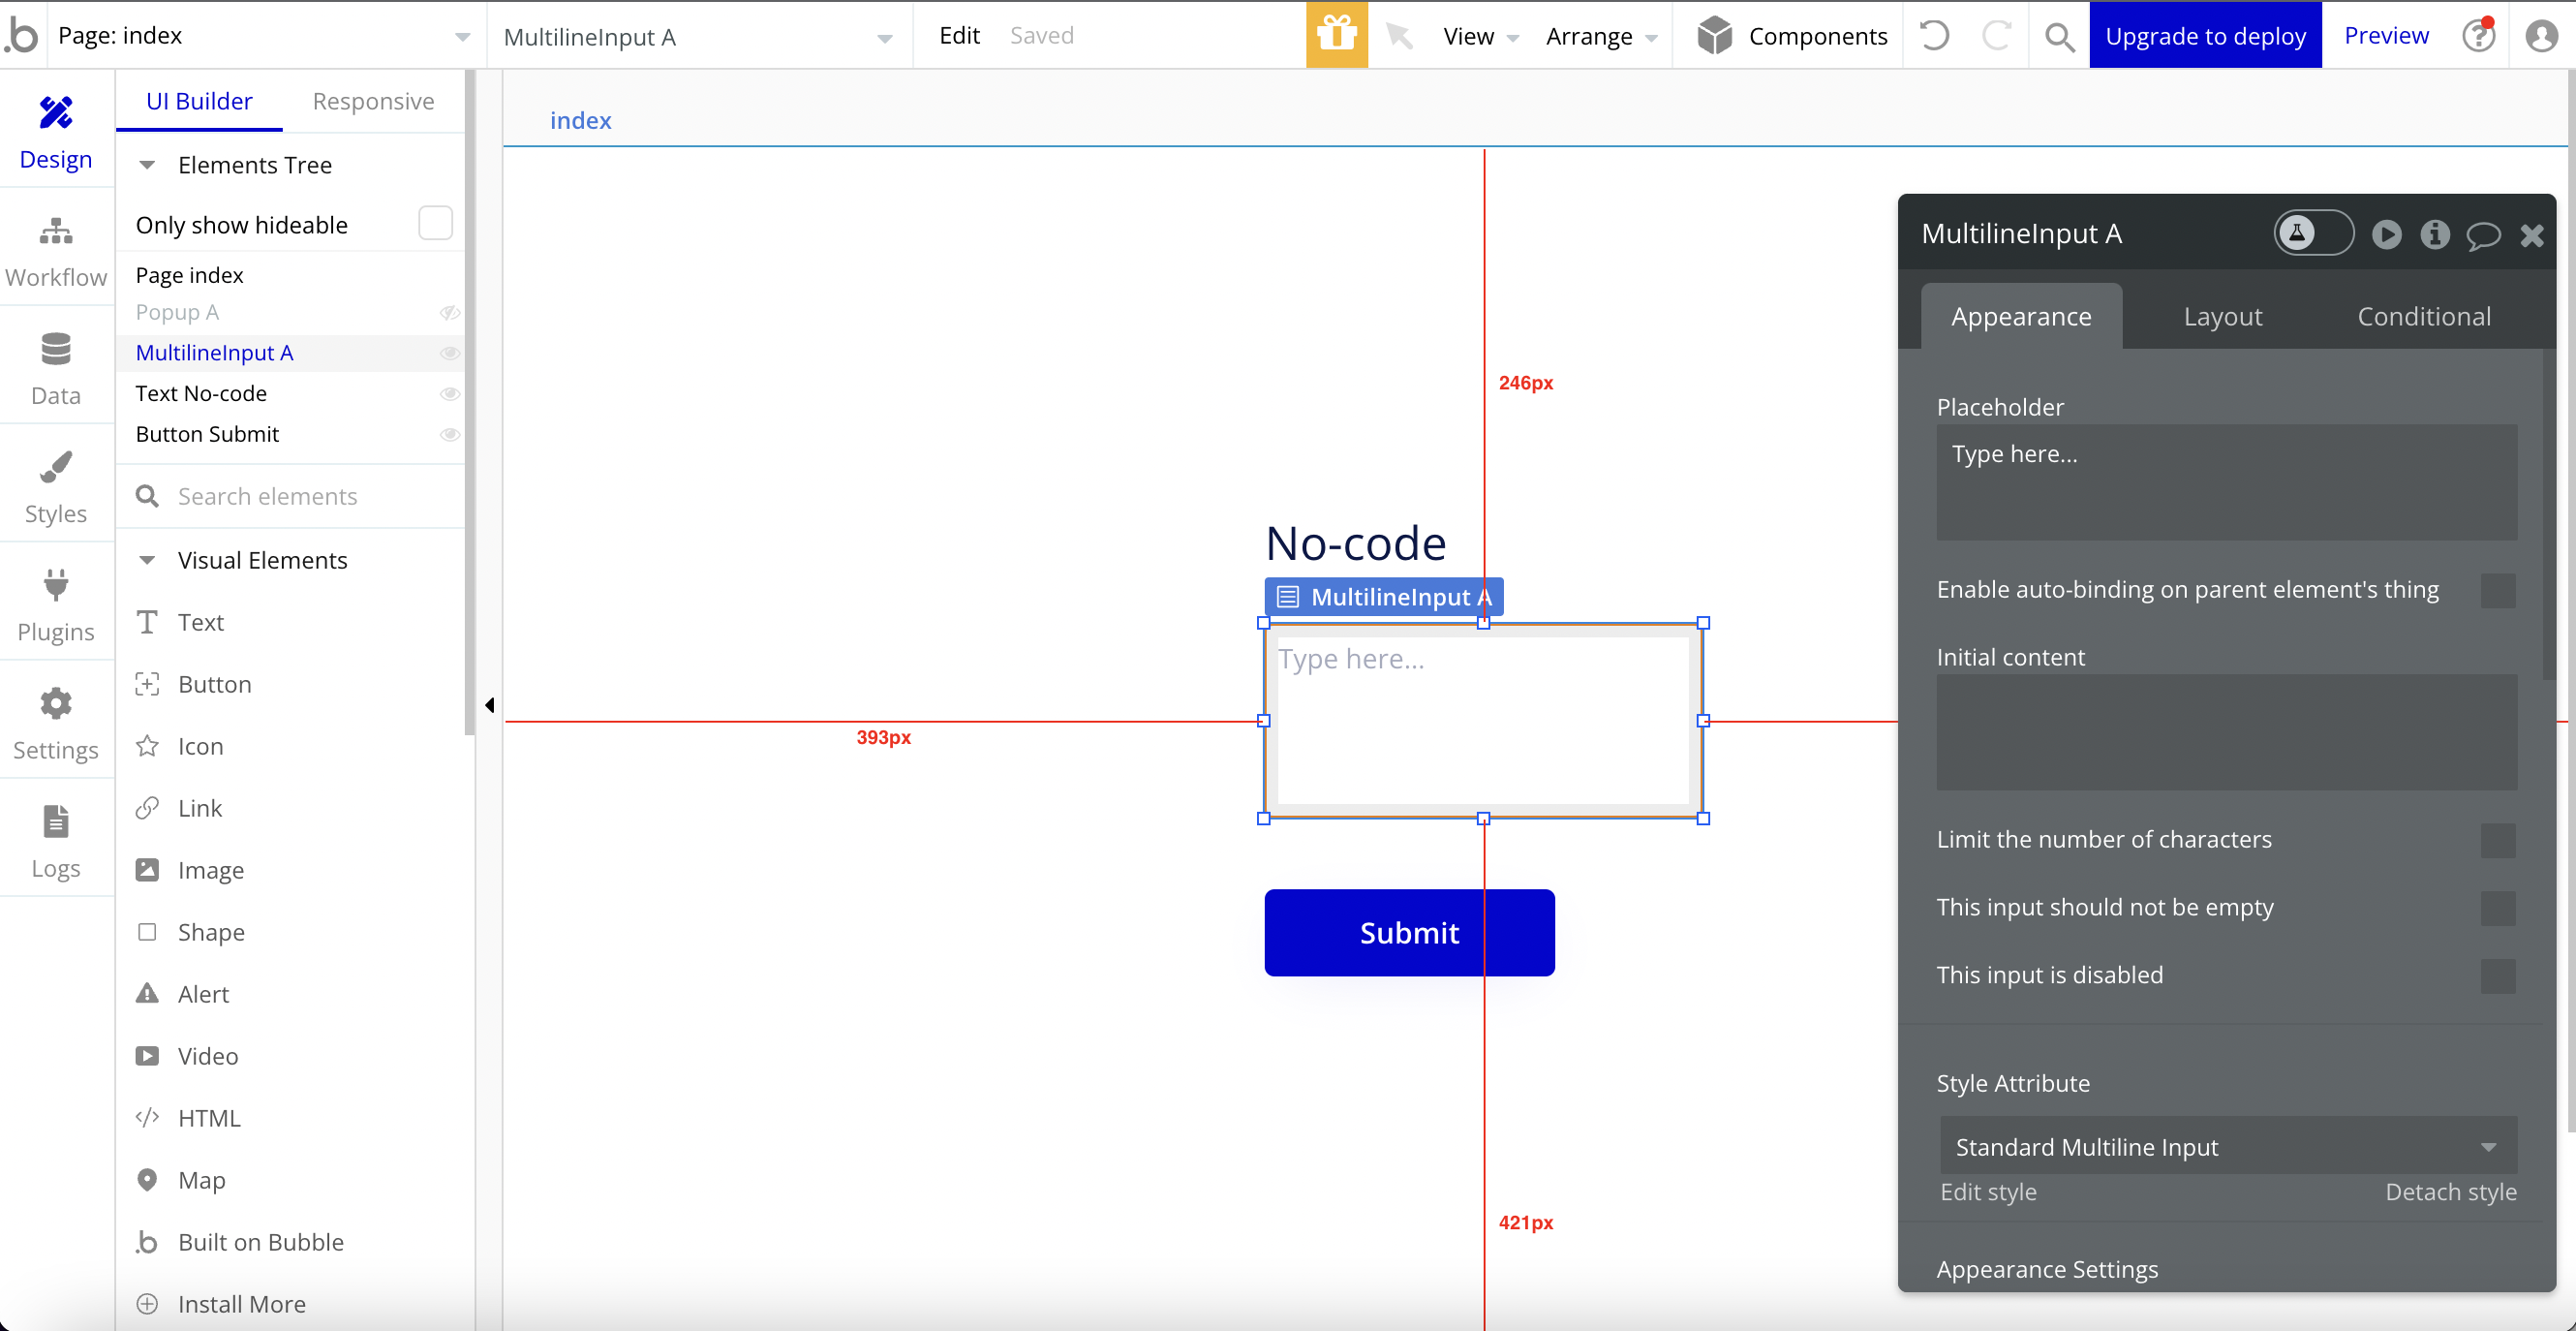2576x1331 pixels.
Task: Open the Logs section
Action: click(x=56, y=842)
